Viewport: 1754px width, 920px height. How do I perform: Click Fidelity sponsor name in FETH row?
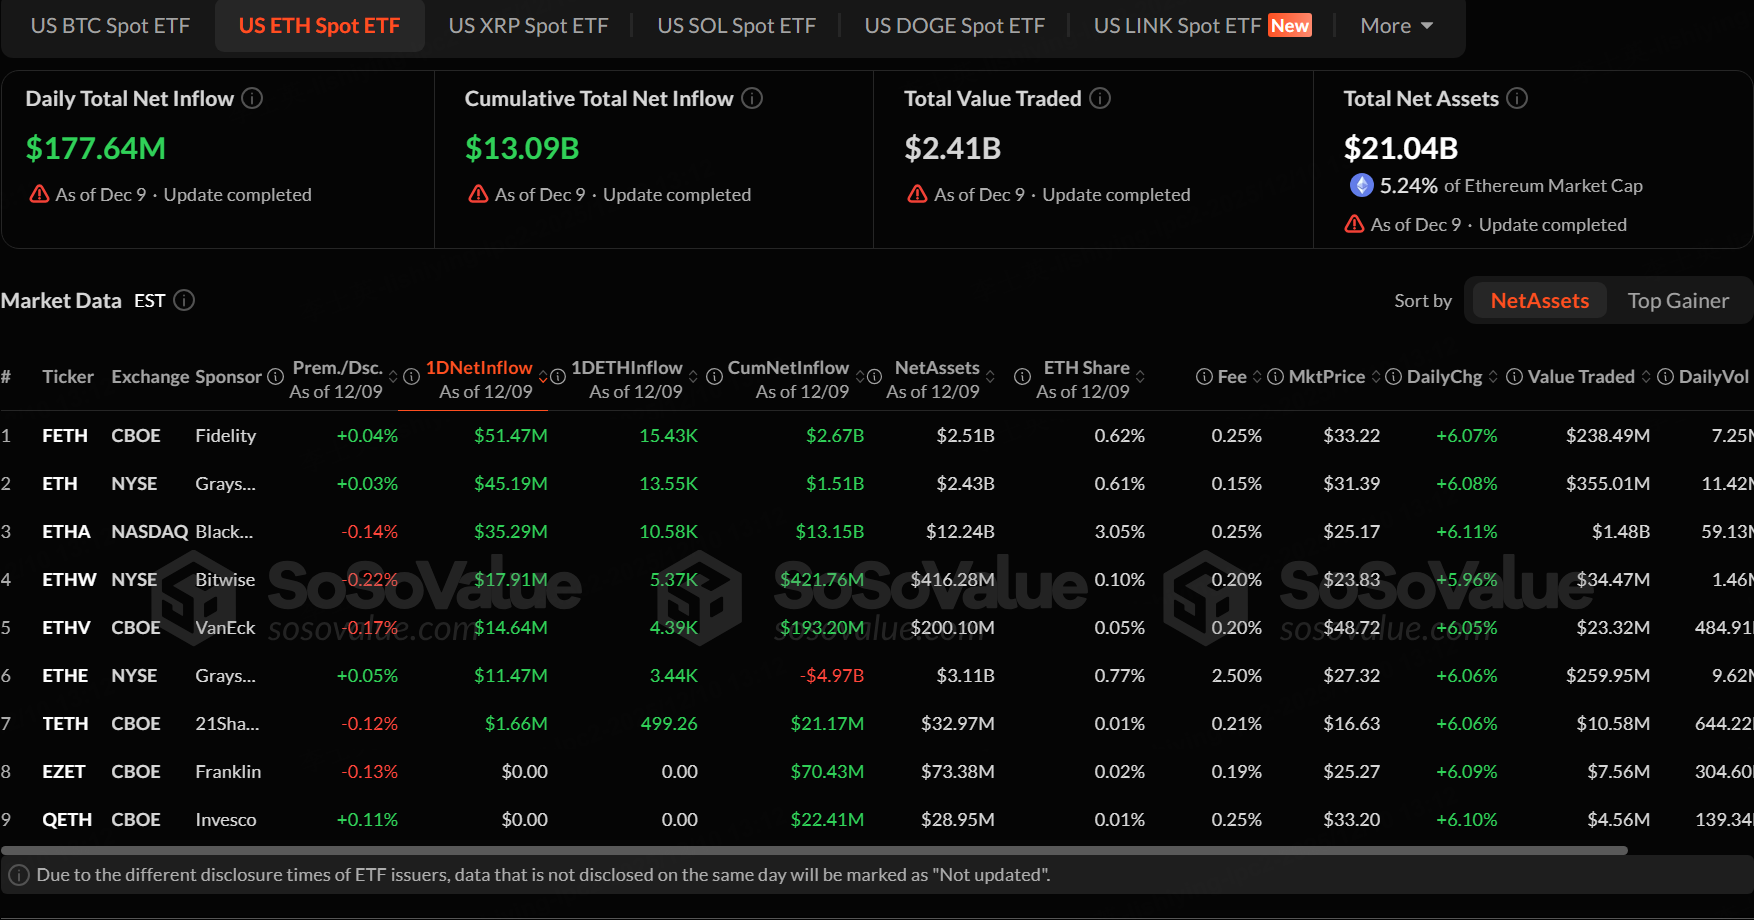226,436
